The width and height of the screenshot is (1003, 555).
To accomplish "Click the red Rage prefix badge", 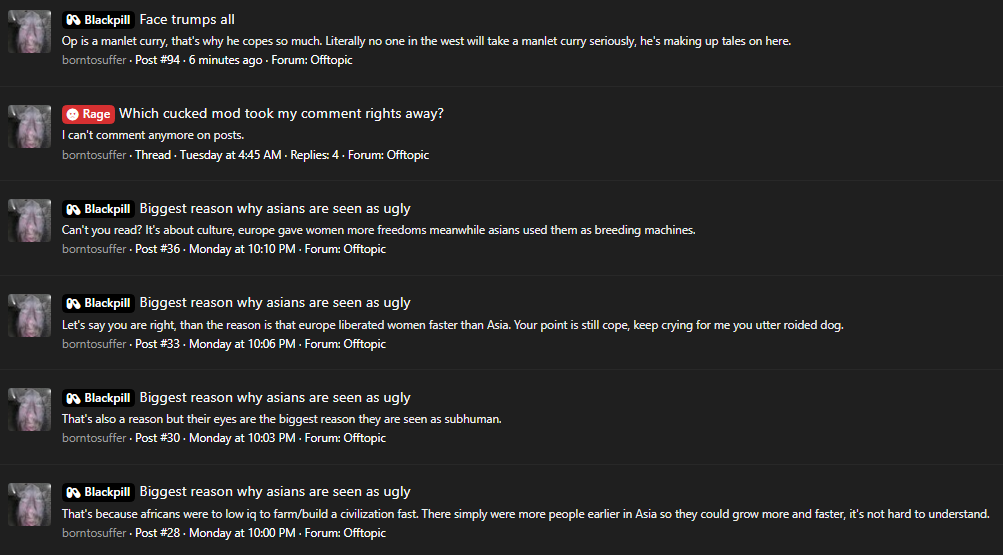I will [88, 114].
